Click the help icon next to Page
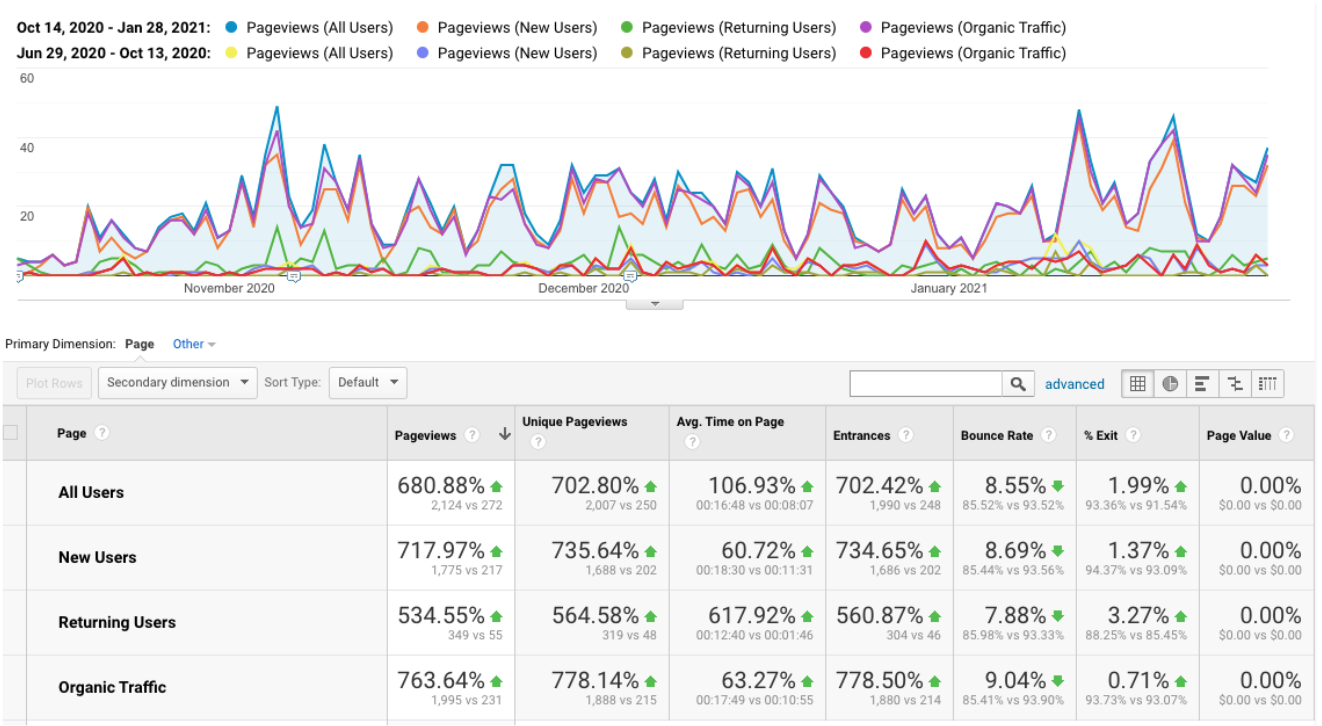1322x726 pixels. 101,434
